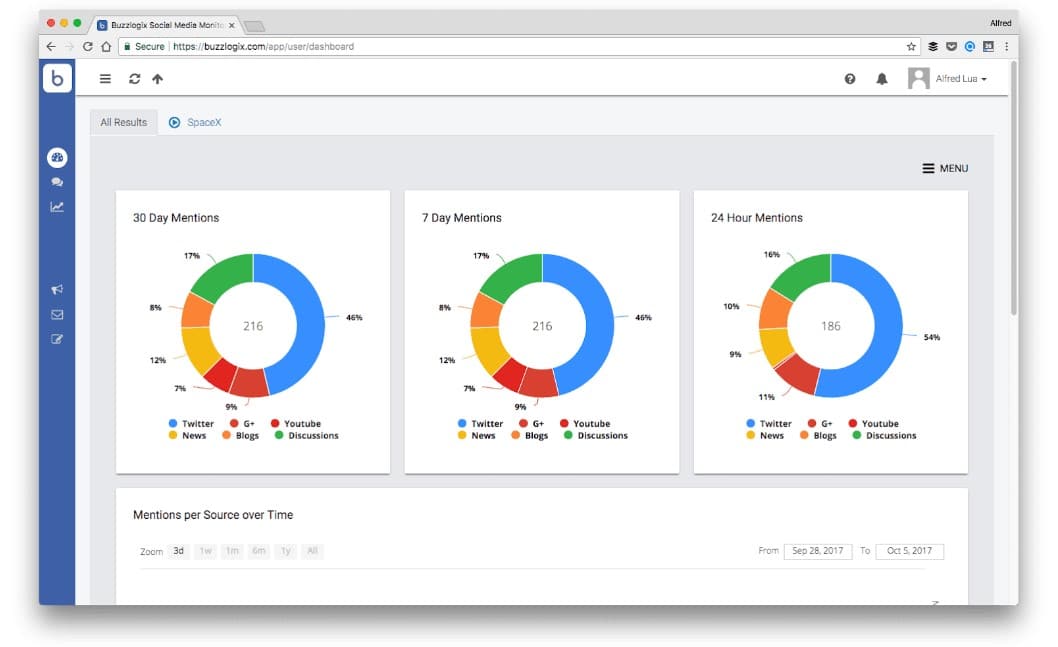Toggle the hamburger sidebar menu icon

105,79
